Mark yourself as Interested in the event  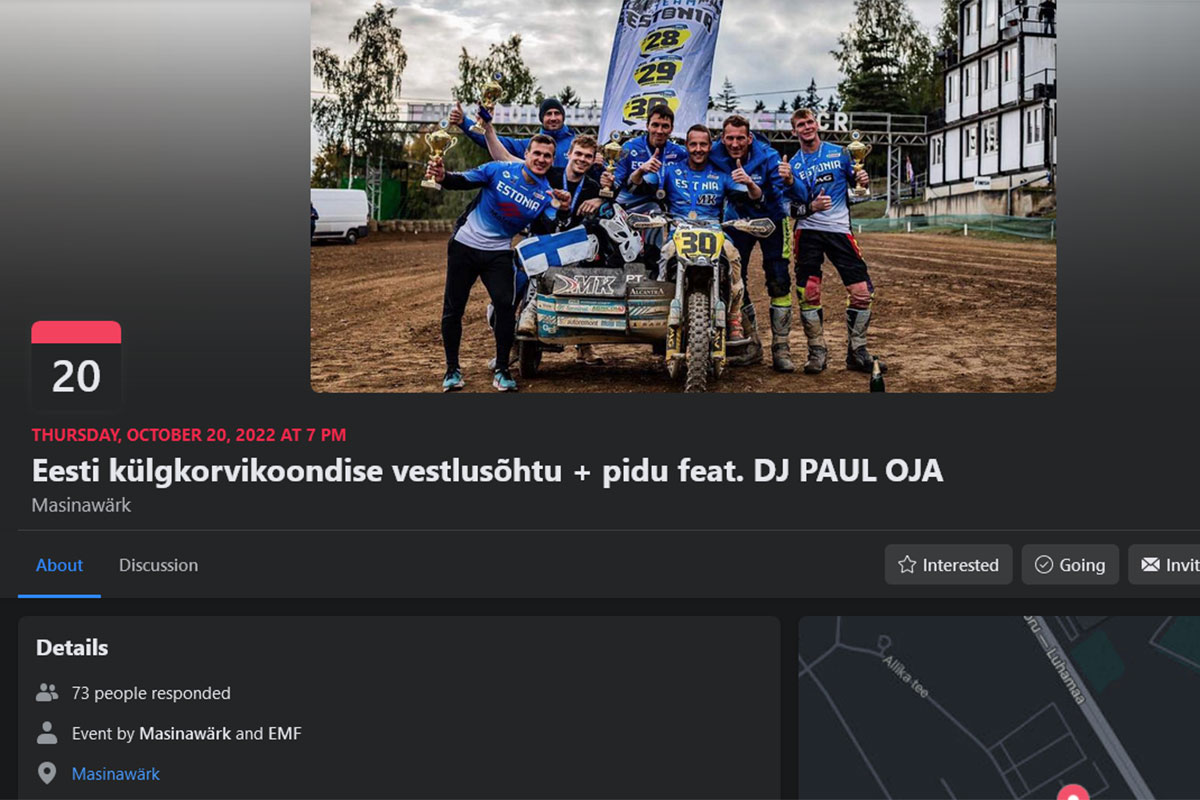coord(948,565)
